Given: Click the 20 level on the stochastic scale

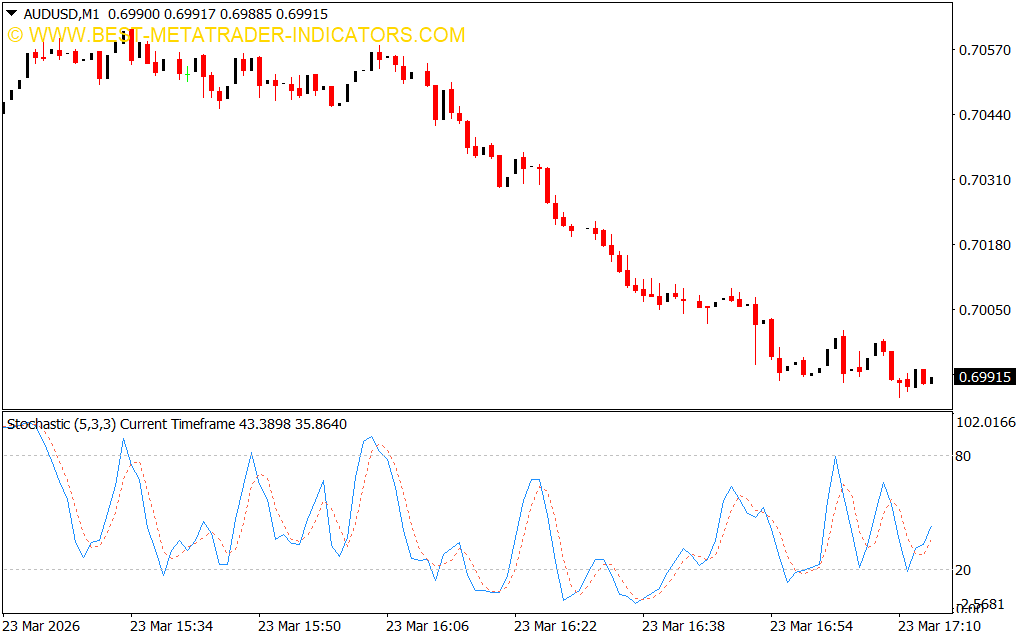Looking at the screenshot, I should pos(963,570).
